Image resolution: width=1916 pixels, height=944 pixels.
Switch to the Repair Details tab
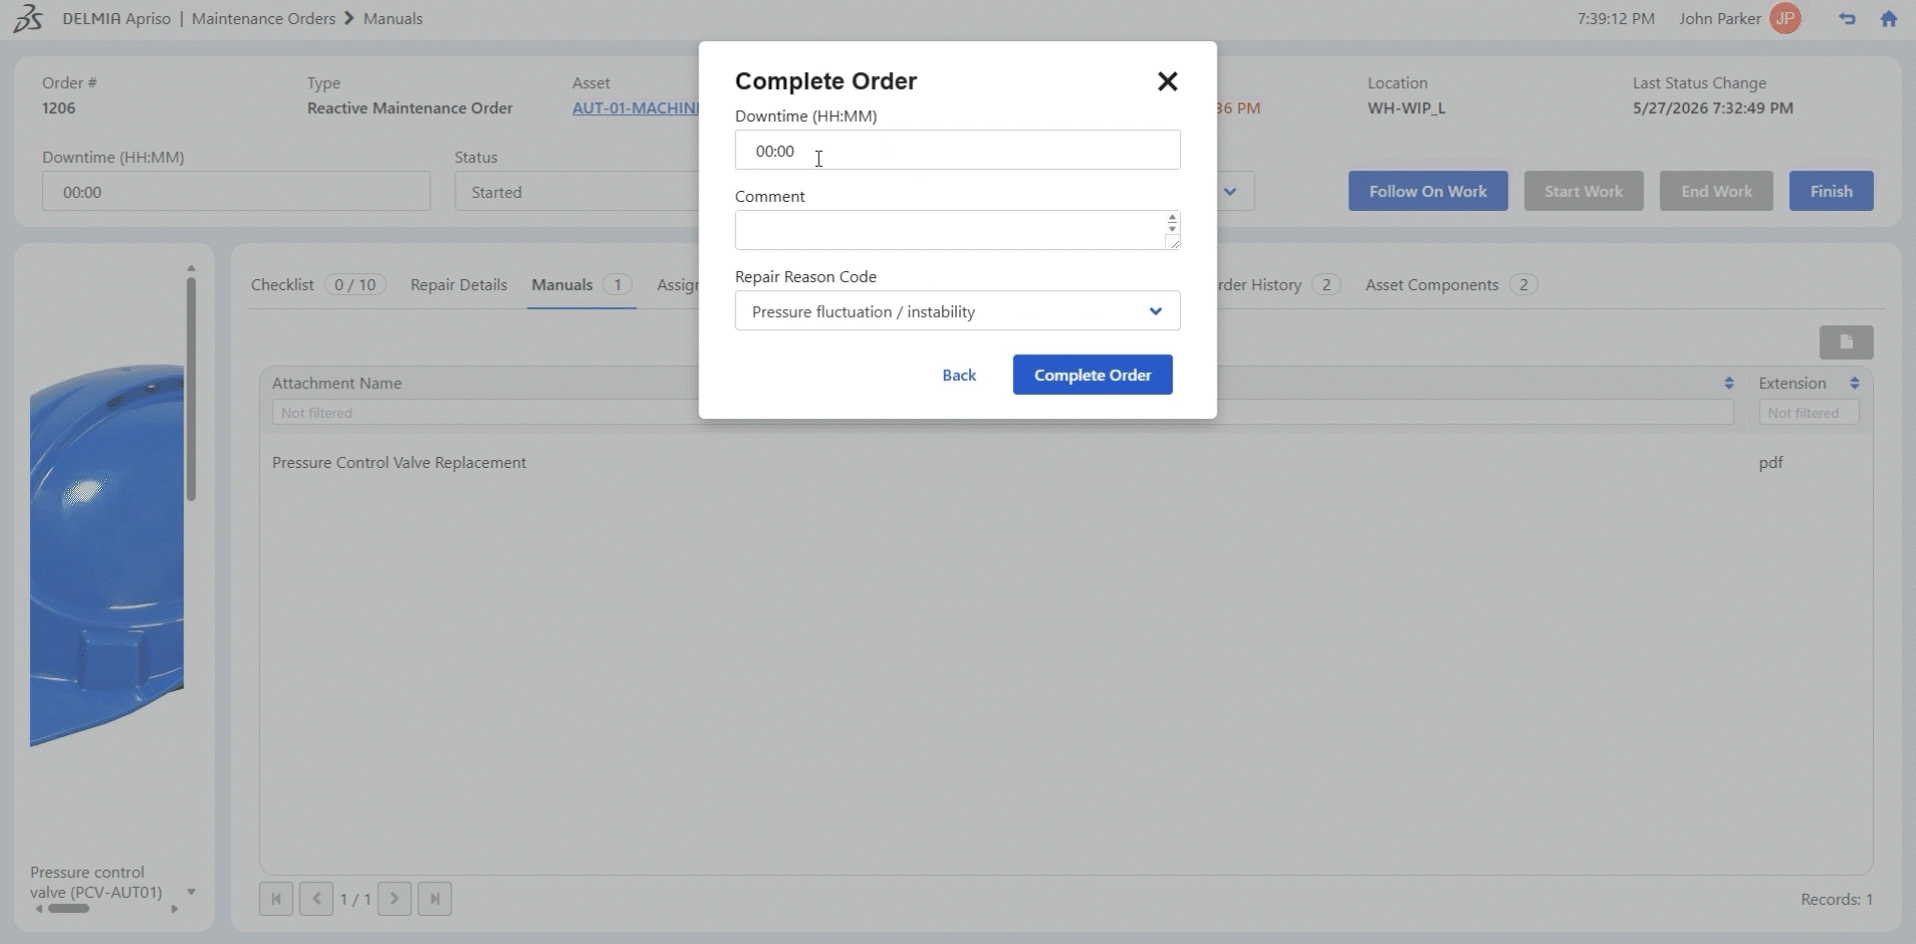[458, 285]
